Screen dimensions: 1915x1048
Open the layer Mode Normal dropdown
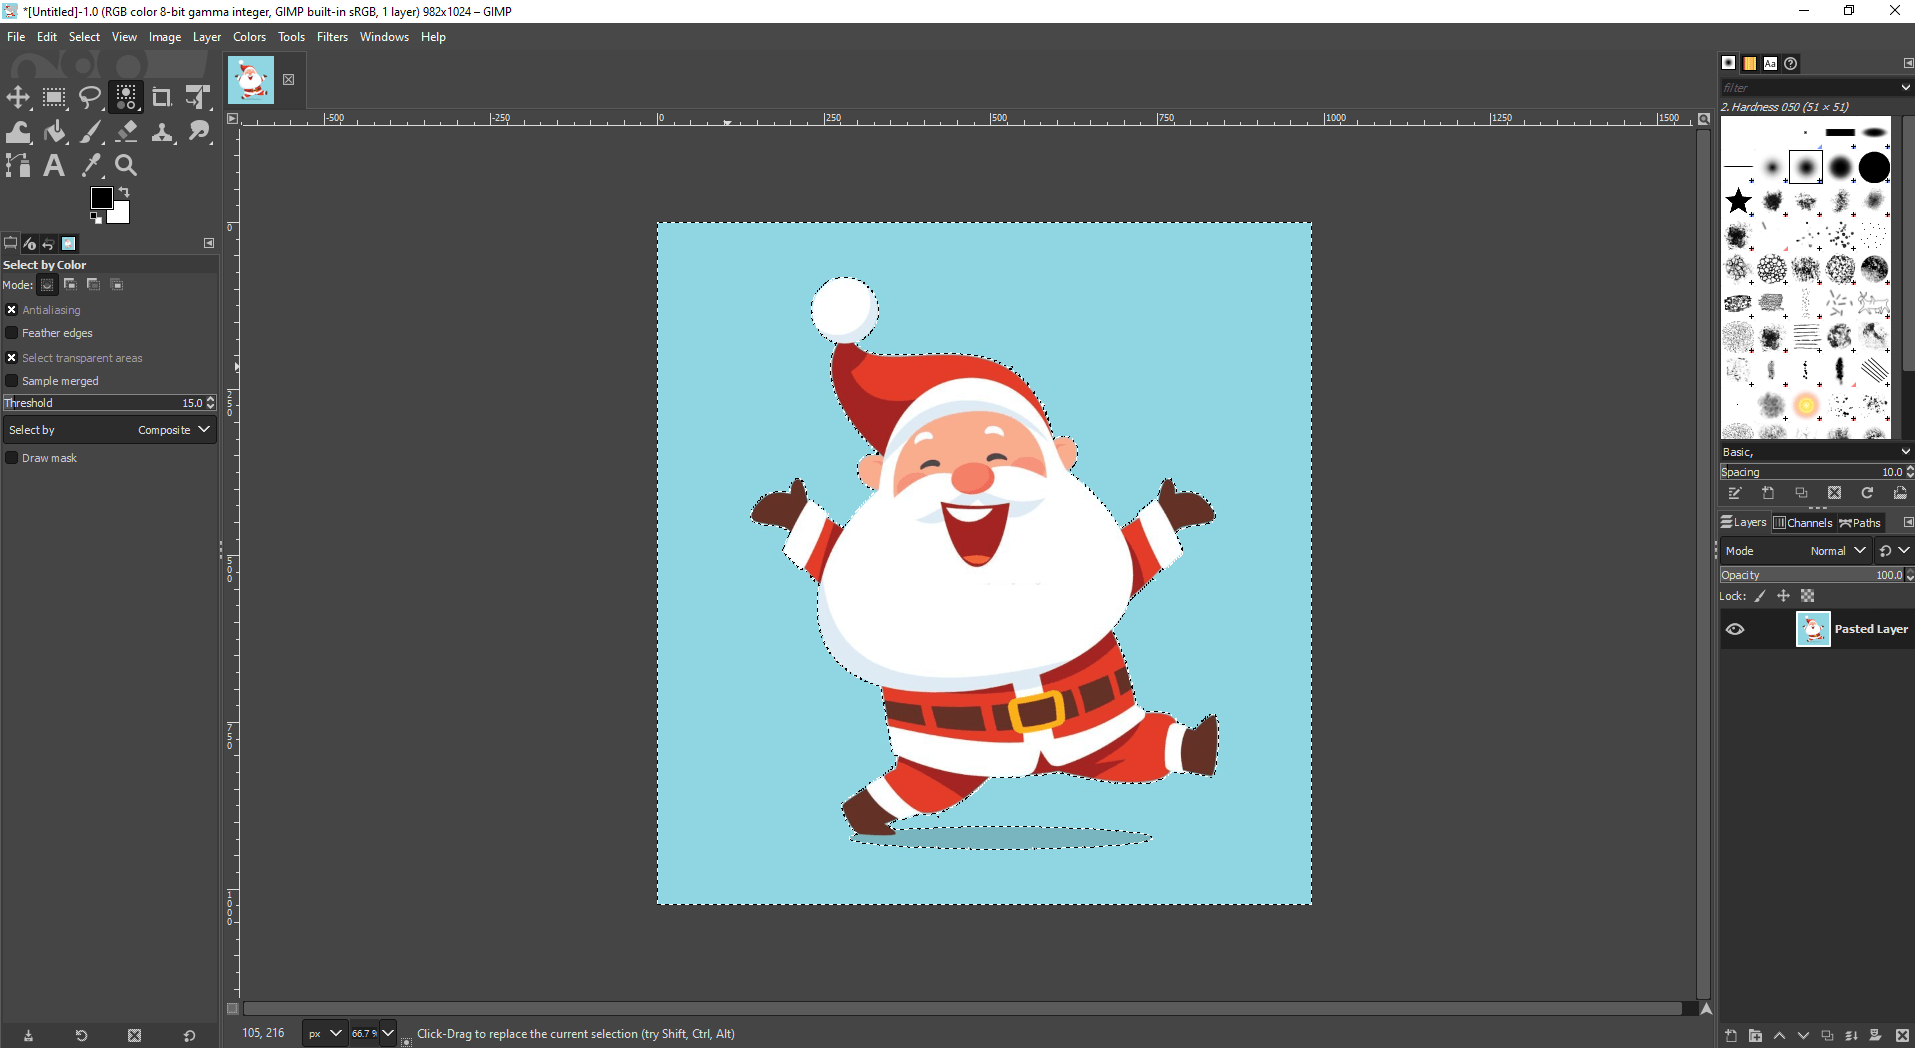coord(1794,551)
